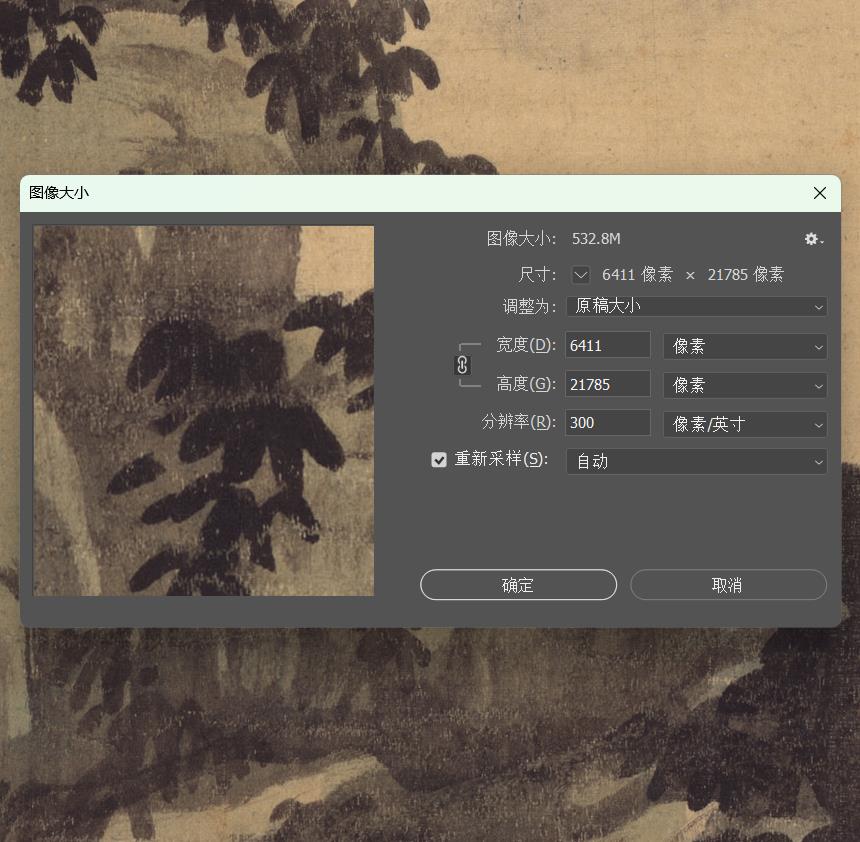Open the gear settings menu in dialog
The width and height of the screenshot is (860, 842).
pos(813,239)
